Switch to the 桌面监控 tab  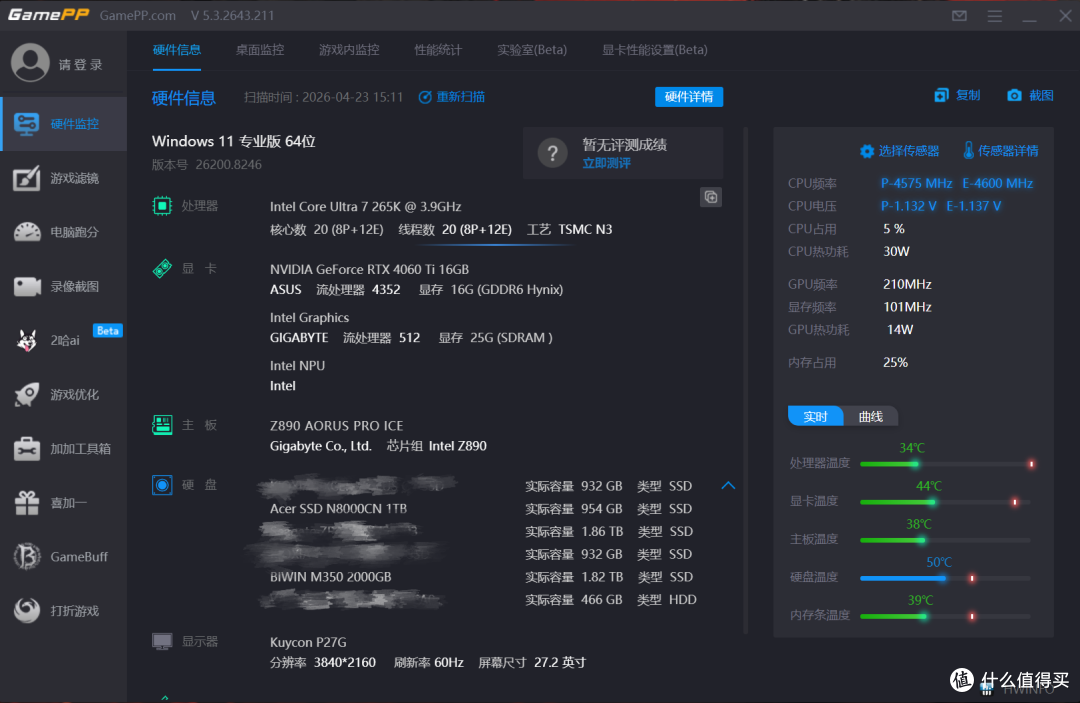(x=260, y=50)
